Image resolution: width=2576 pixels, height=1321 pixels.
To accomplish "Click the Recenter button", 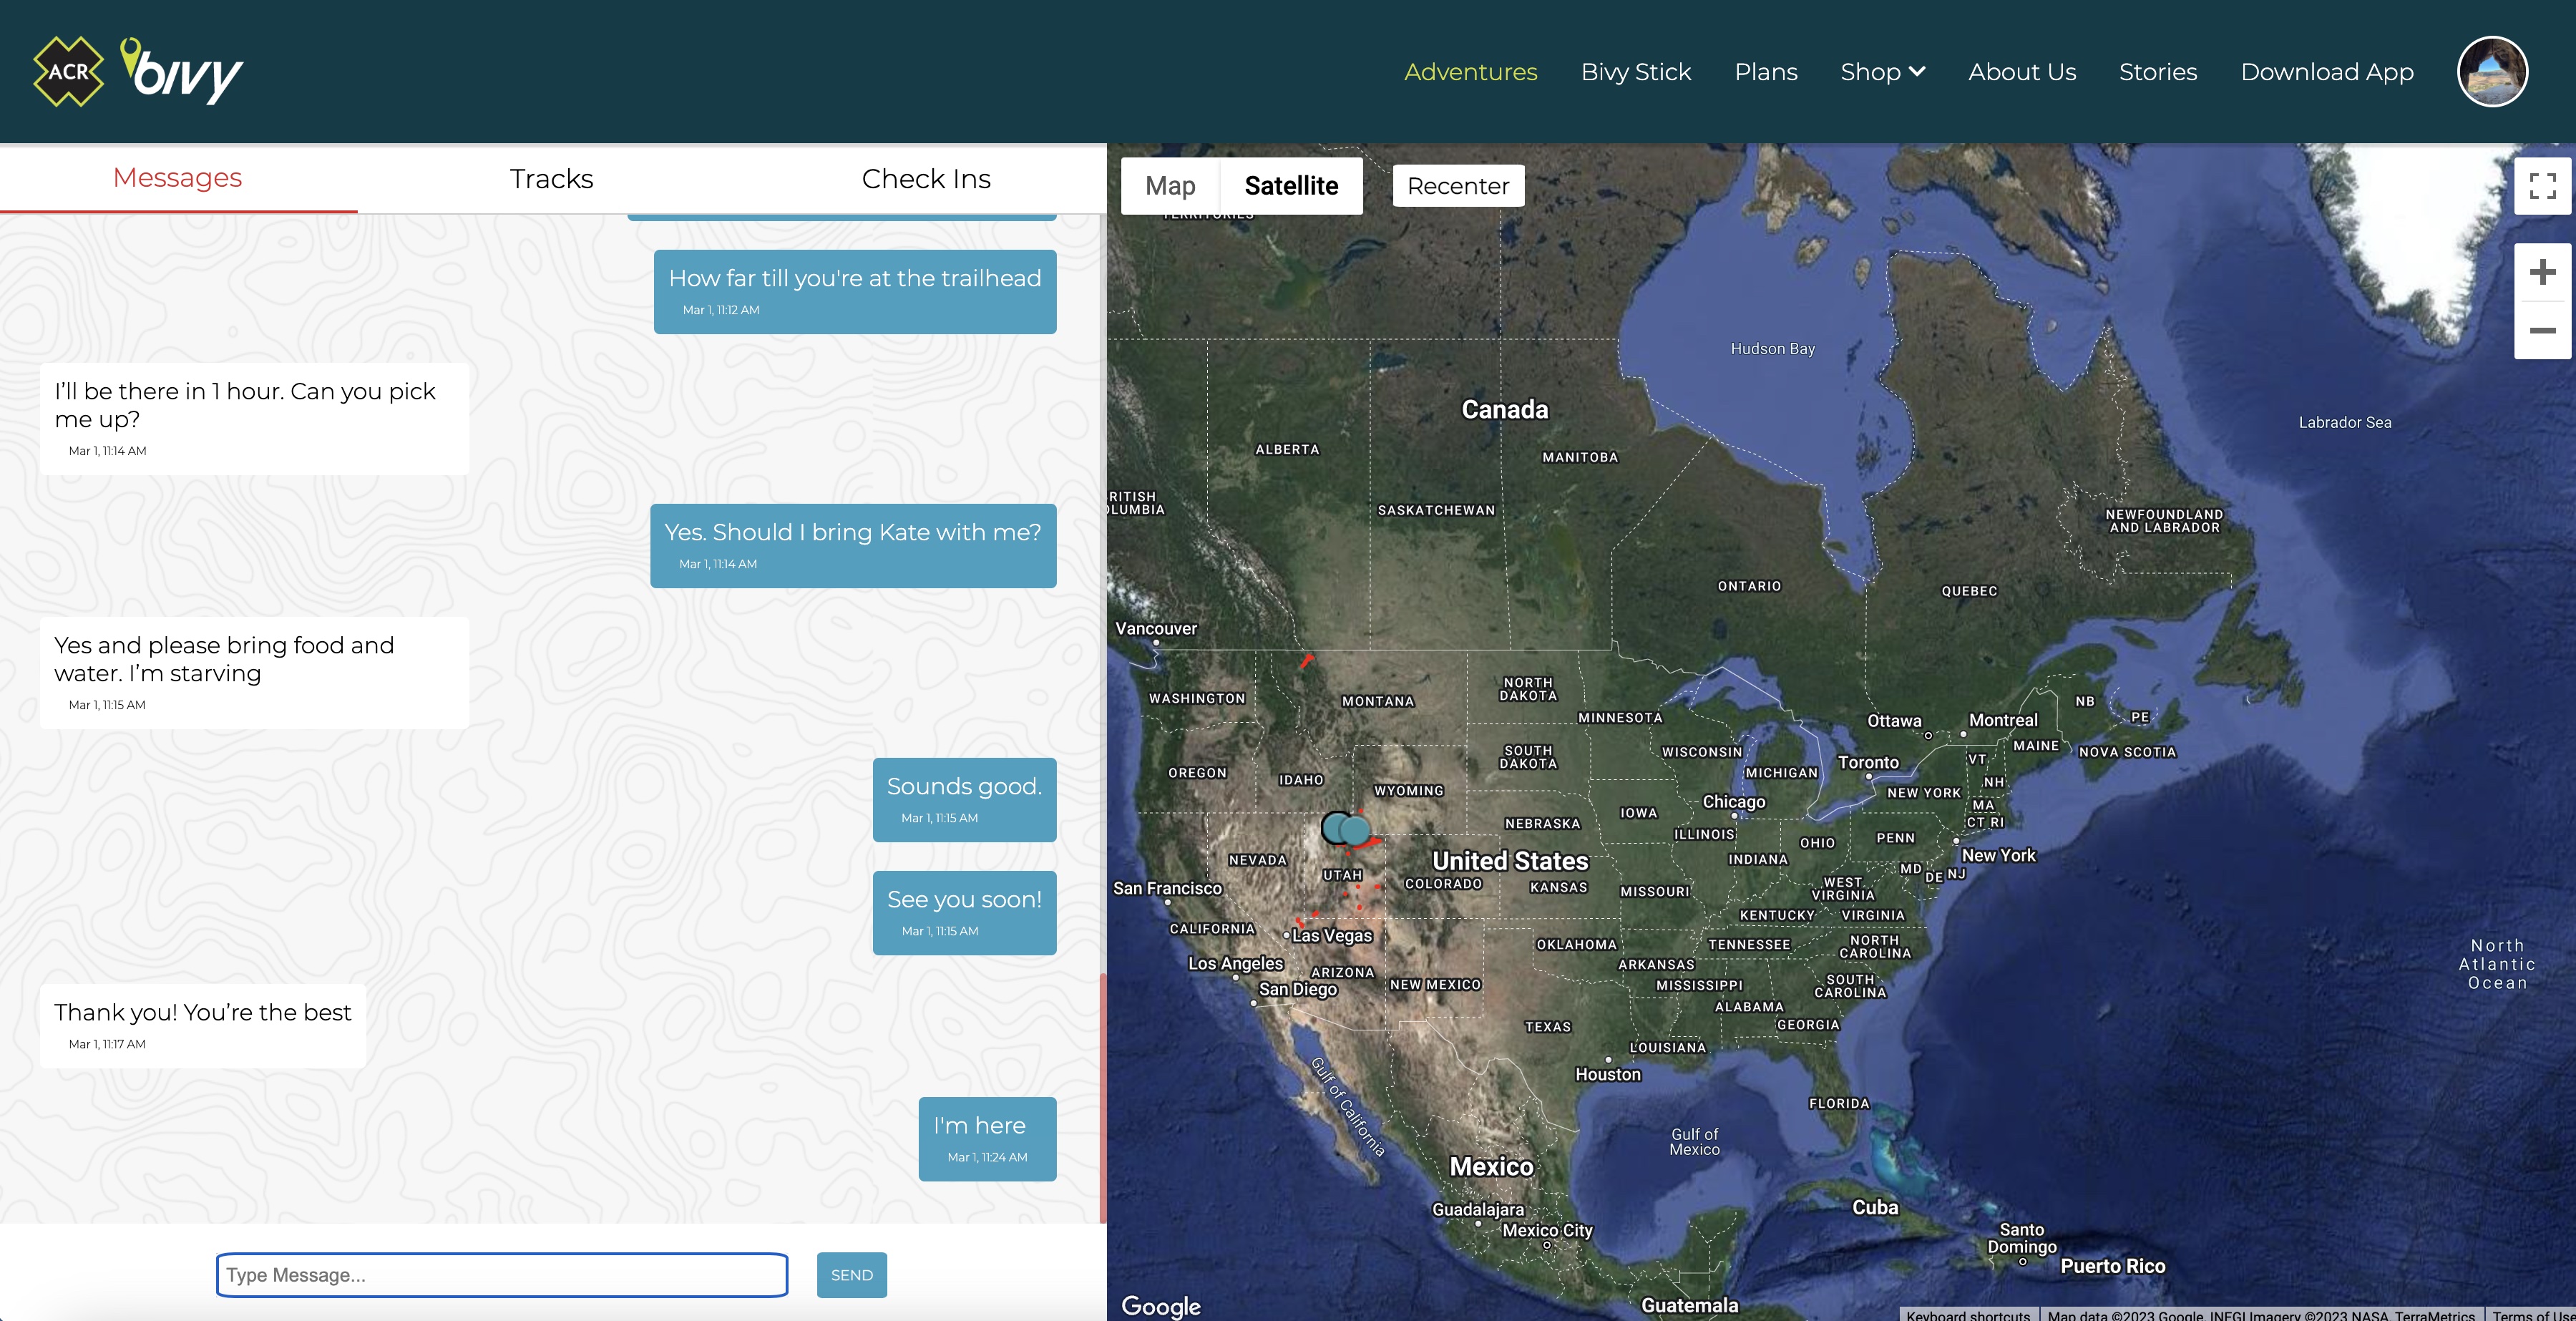I will tap(1458, 186).
